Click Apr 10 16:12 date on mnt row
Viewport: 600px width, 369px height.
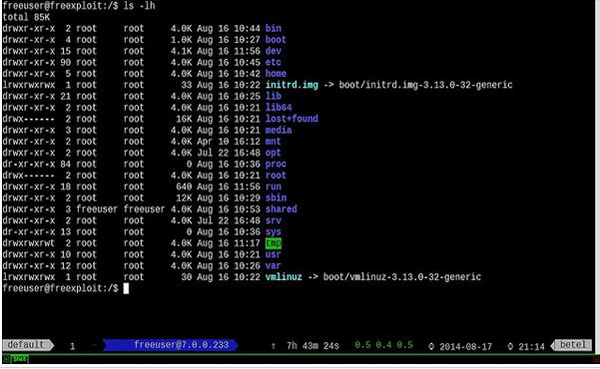click(228, 141)
